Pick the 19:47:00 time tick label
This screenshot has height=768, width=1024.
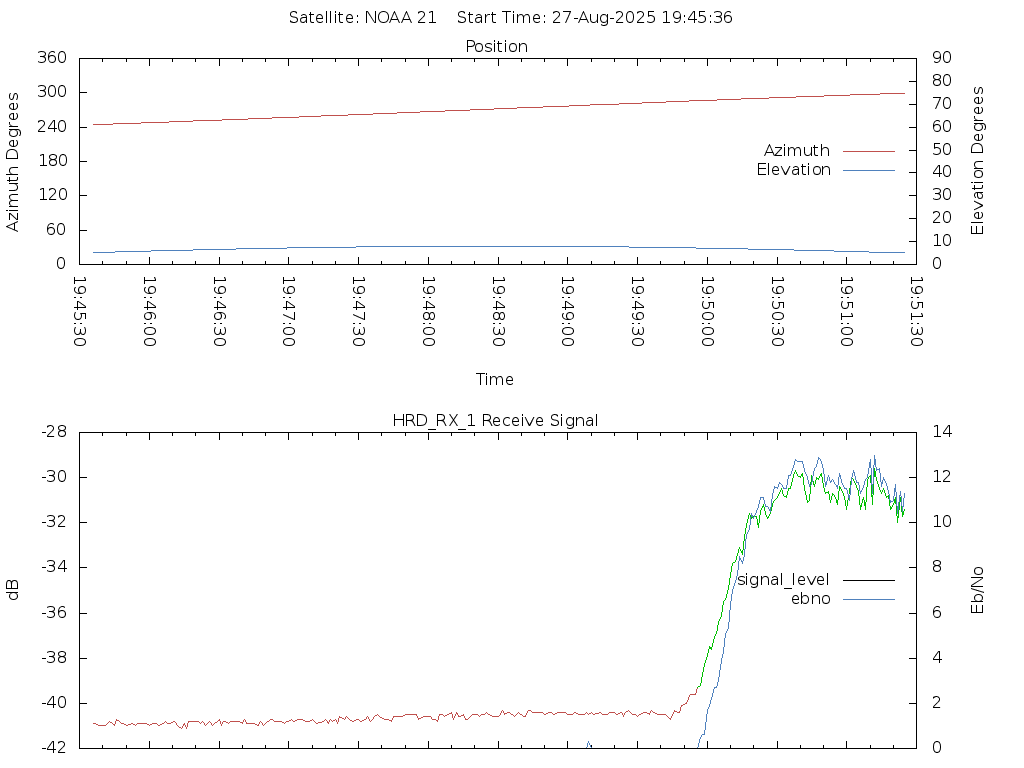289,312
